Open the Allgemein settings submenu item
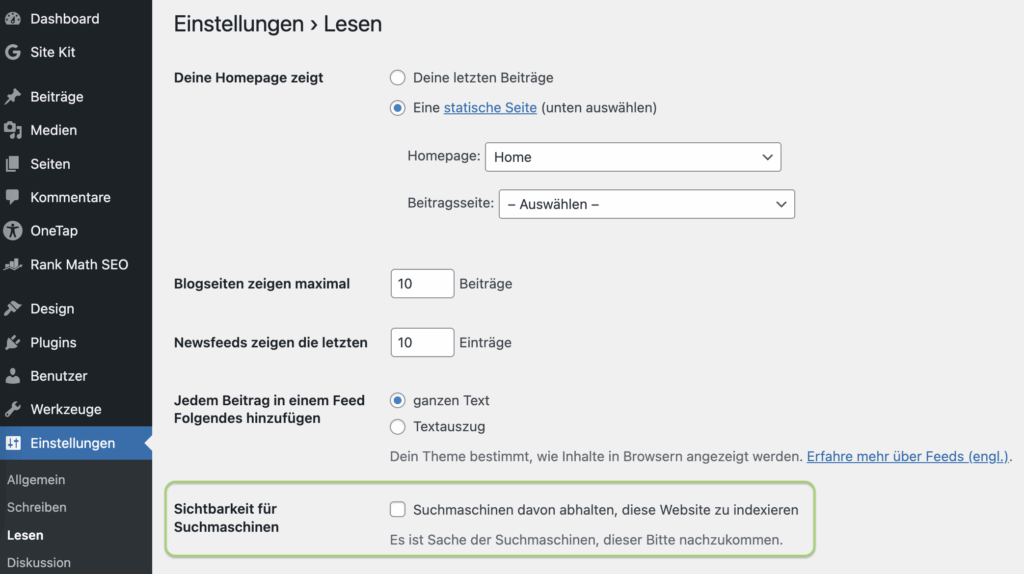This screenshot has width=1024, height=574. tap(36, 480)
